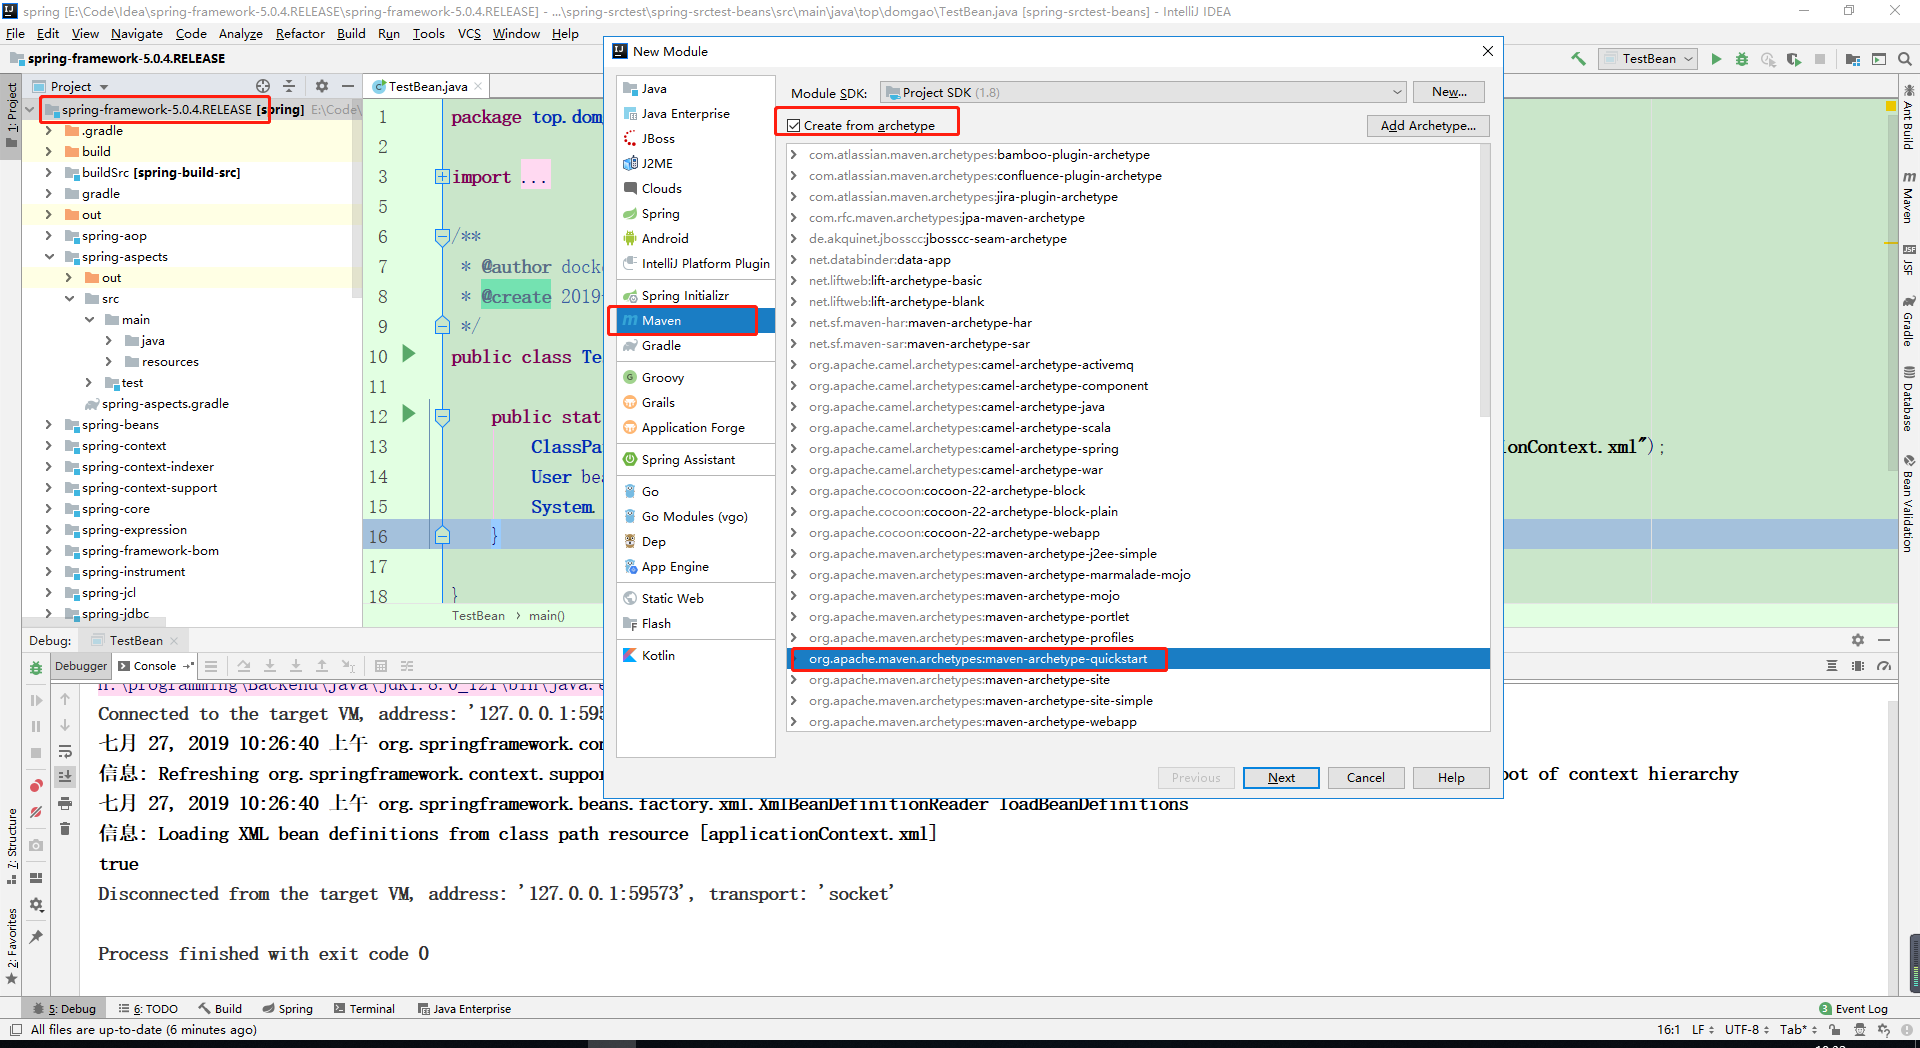This screenshot has width=1920, height=1048.
Task: Open the Event Log in status bar
Action: [1853, 1009]
